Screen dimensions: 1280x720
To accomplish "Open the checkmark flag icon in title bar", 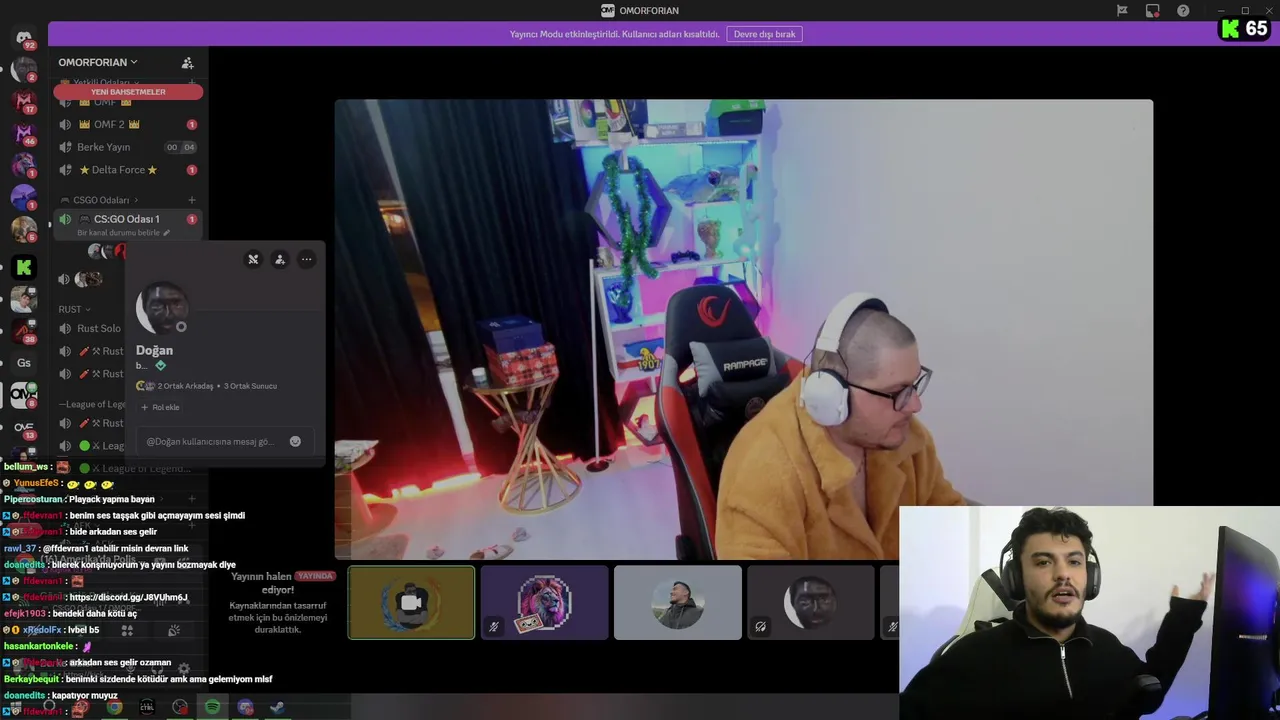I will point(1122,11).
